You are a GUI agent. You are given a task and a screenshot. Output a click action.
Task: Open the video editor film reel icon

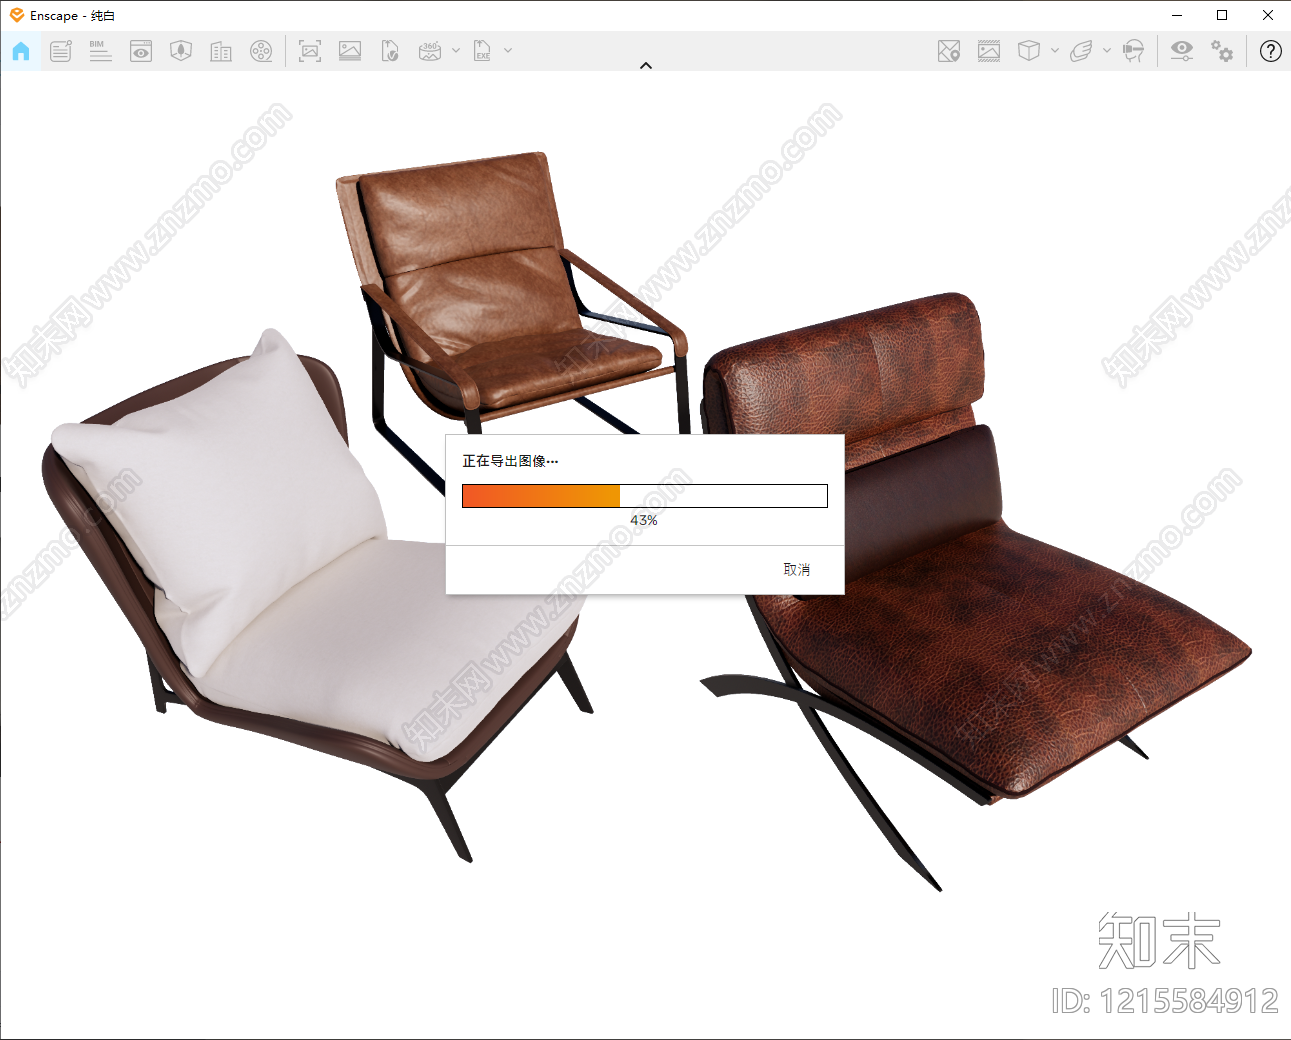pyautogui.click(x=261, y=51)
